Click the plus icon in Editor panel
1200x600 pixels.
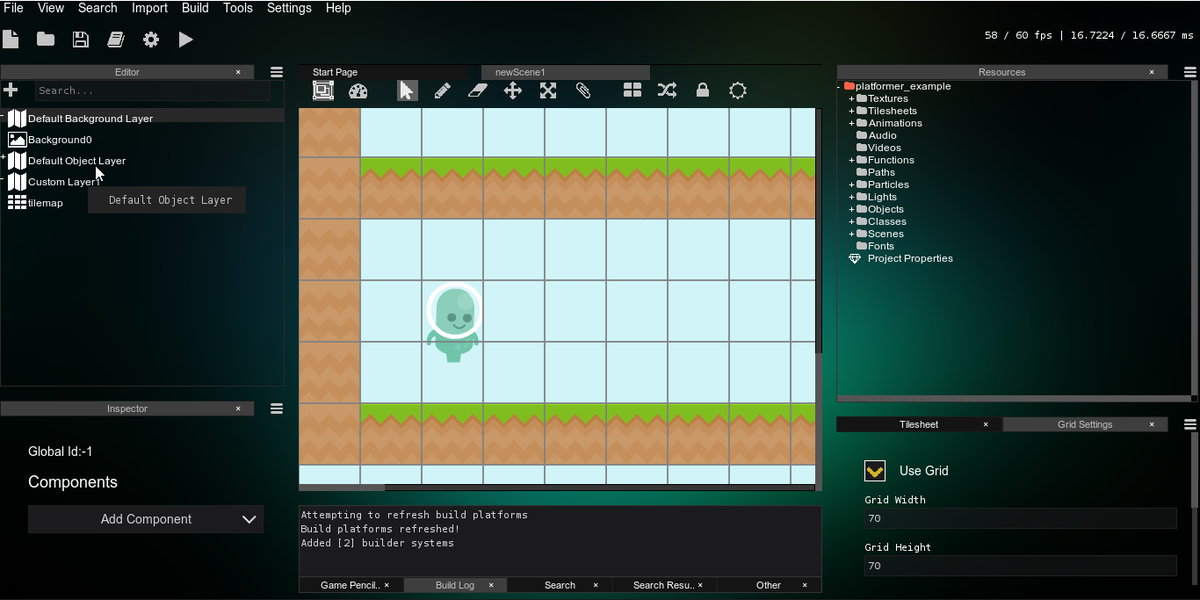(12, 90)
